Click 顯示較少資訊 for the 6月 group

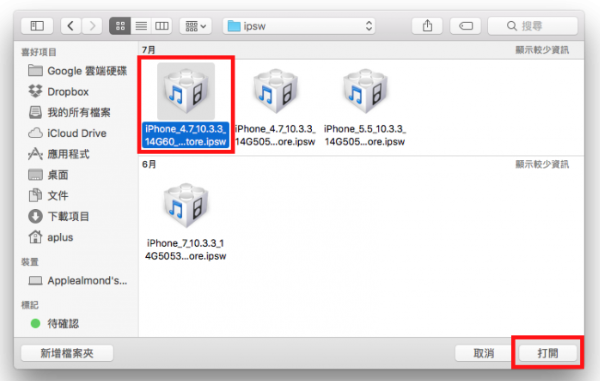coord(542,164)
